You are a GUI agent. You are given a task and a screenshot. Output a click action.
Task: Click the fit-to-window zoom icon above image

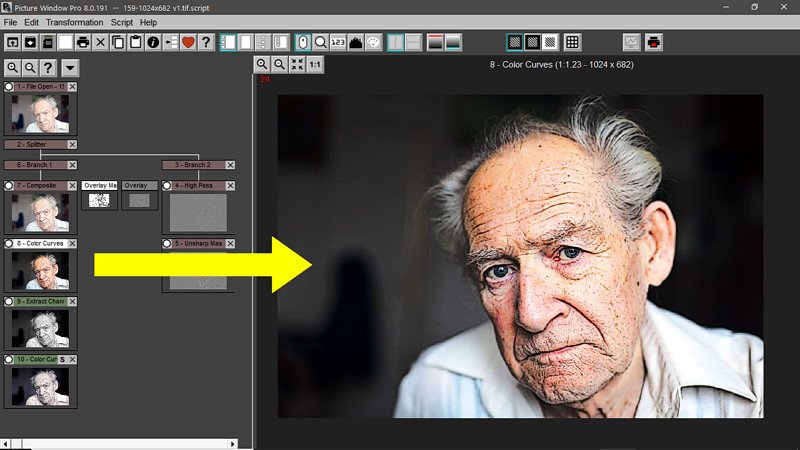point(297,65)
